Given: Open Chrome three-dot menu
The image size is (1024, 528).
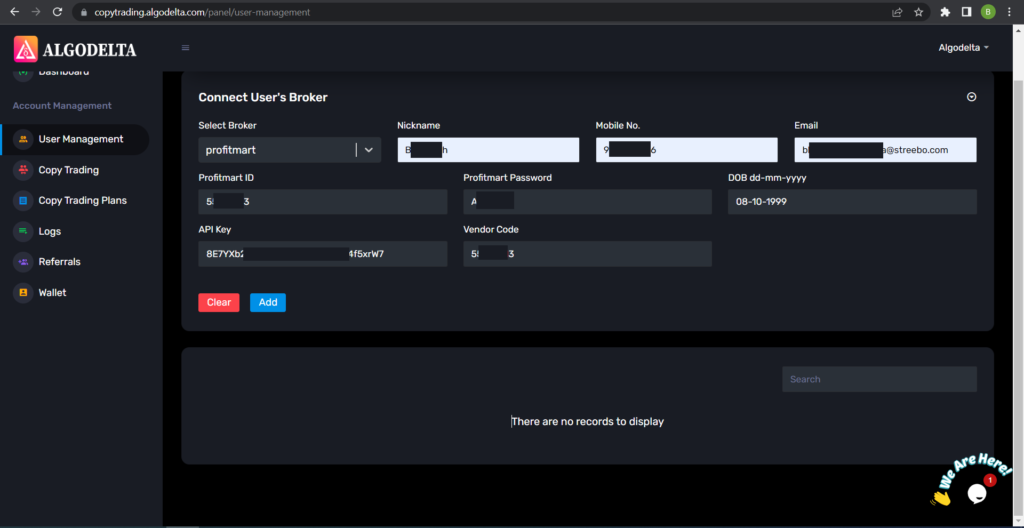Looking at the screenshot, I should [x=1010, y=12].
